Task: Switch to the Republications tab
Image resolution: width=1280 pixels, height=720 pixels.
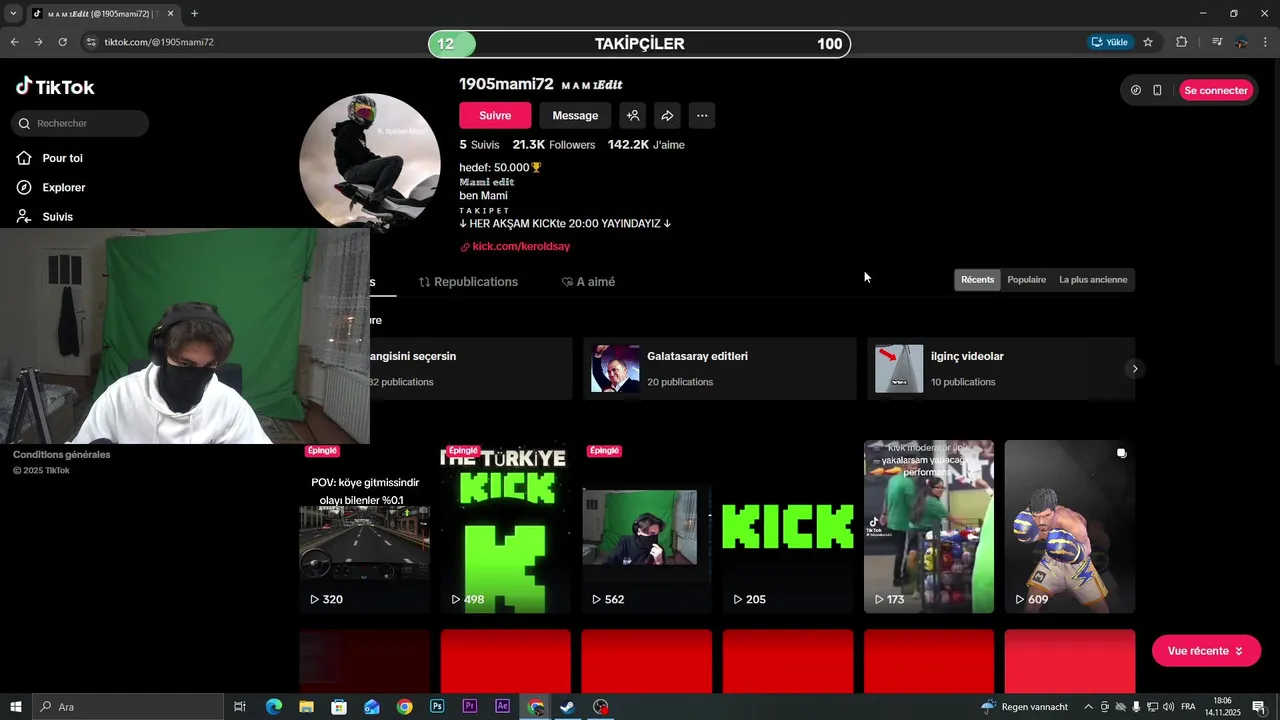Action: [468, 282]
